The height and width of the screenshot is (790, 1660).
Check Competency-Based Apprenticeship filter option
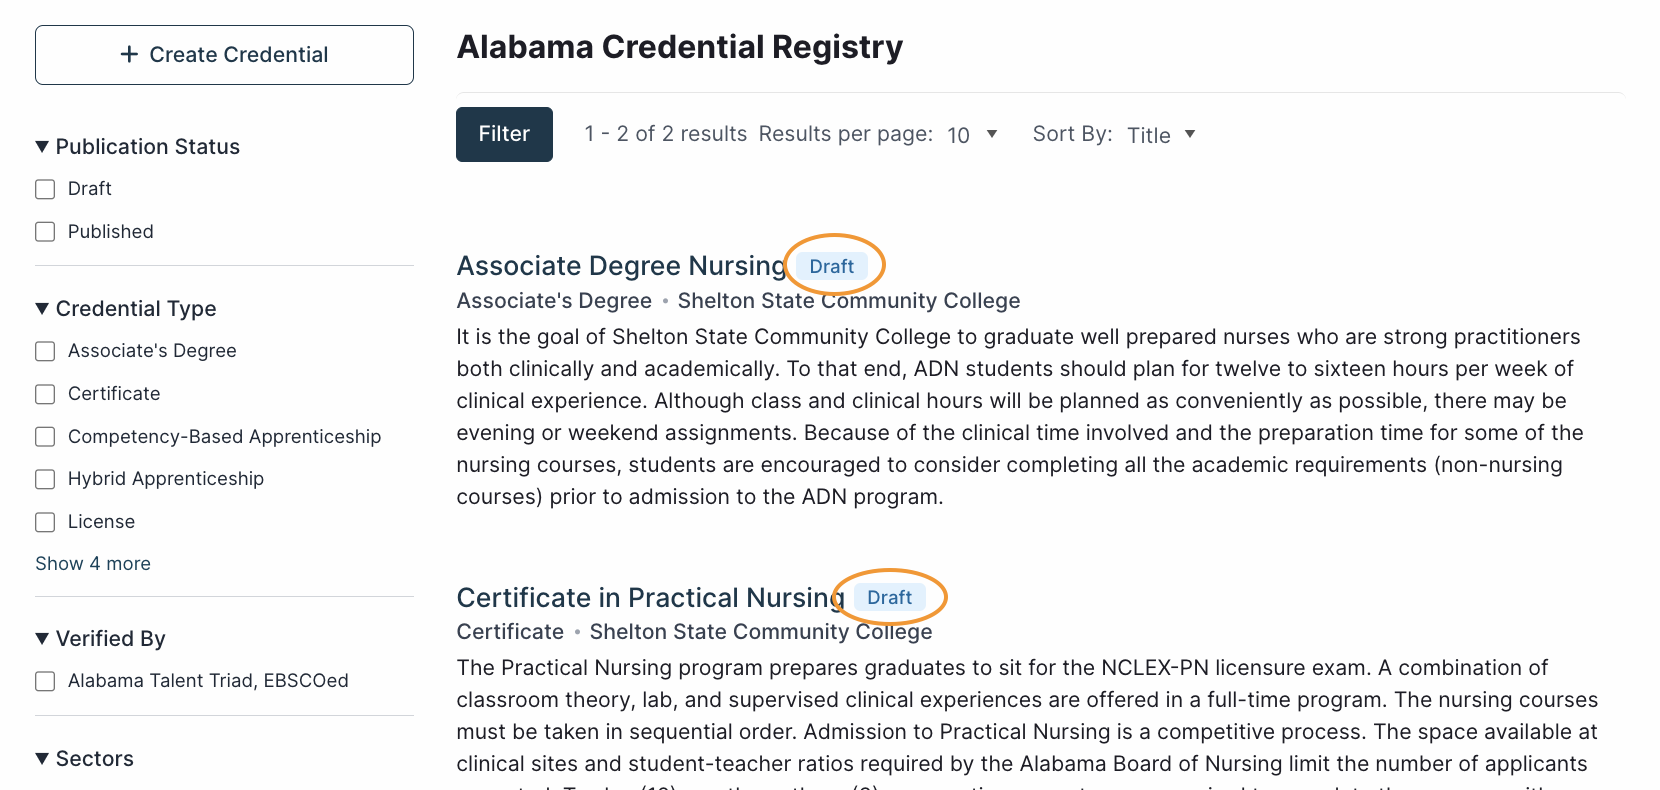(45, 437)
